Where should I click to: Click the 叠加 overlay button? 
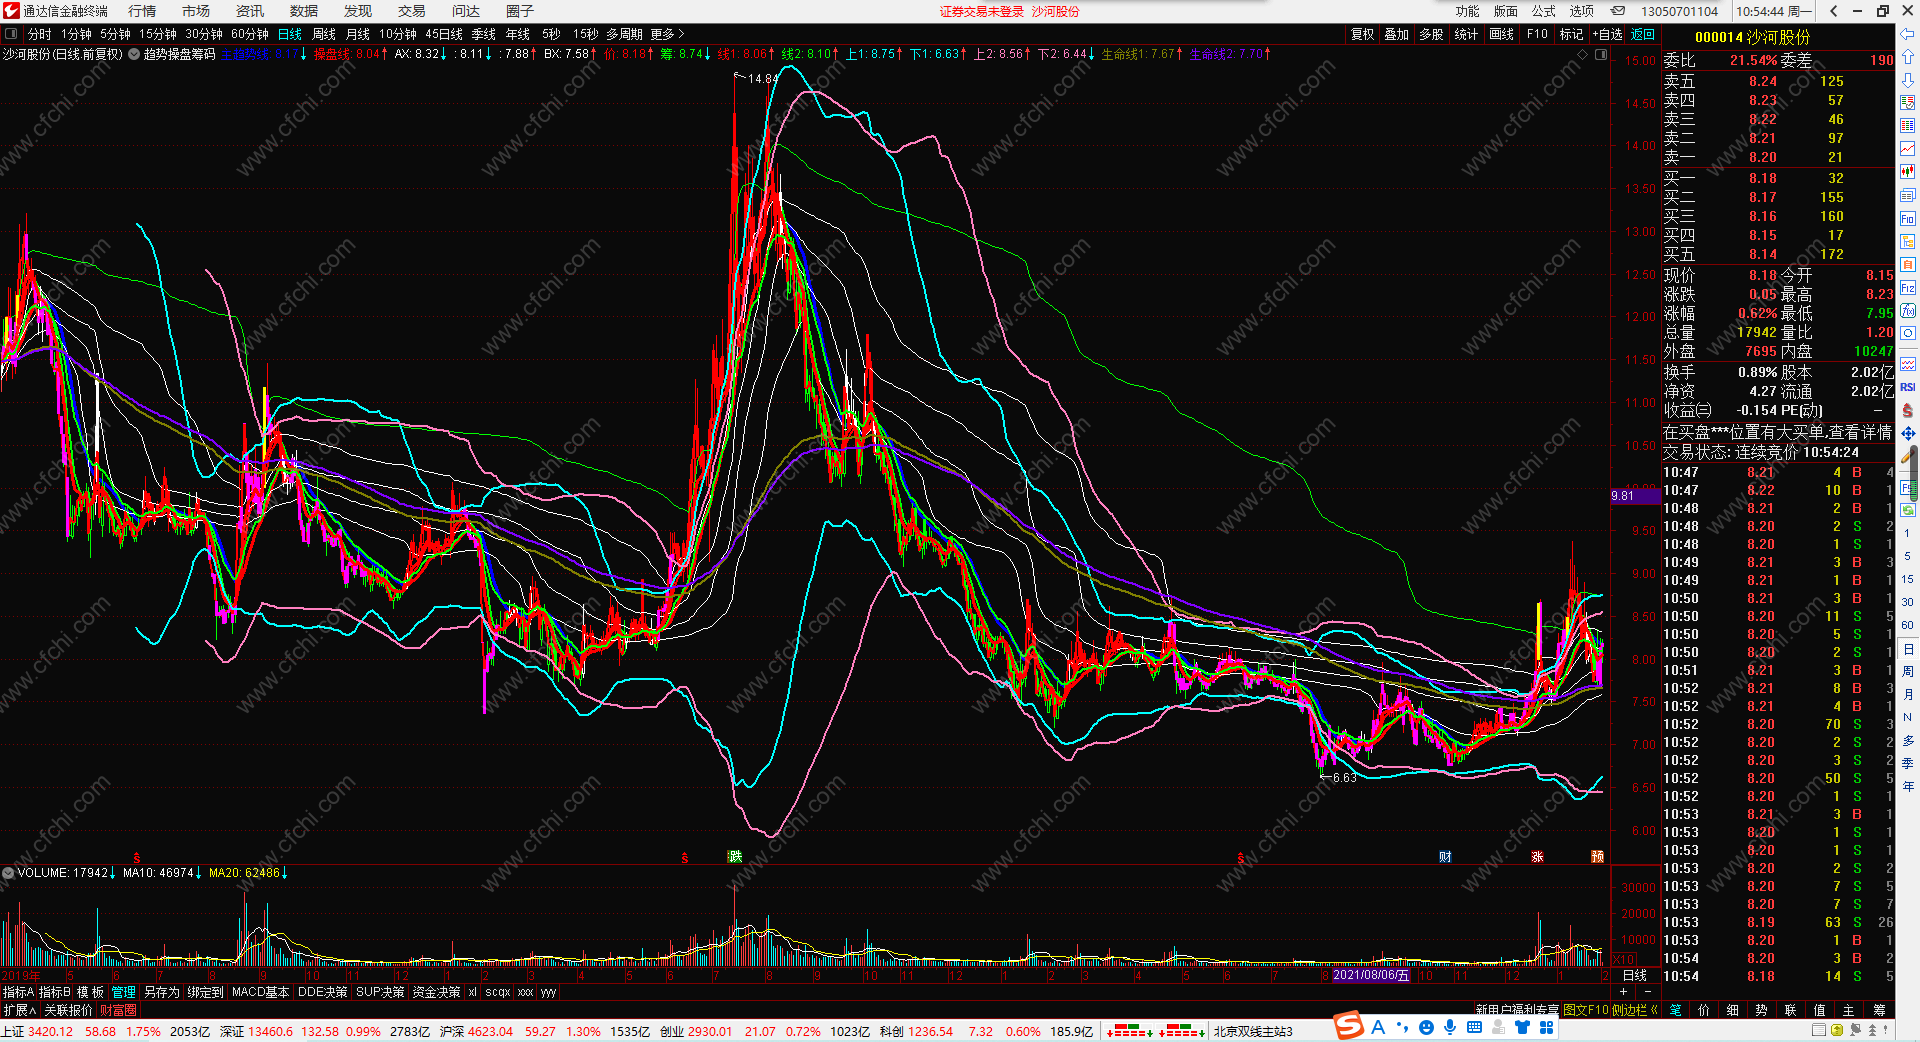click(1397, 34)
